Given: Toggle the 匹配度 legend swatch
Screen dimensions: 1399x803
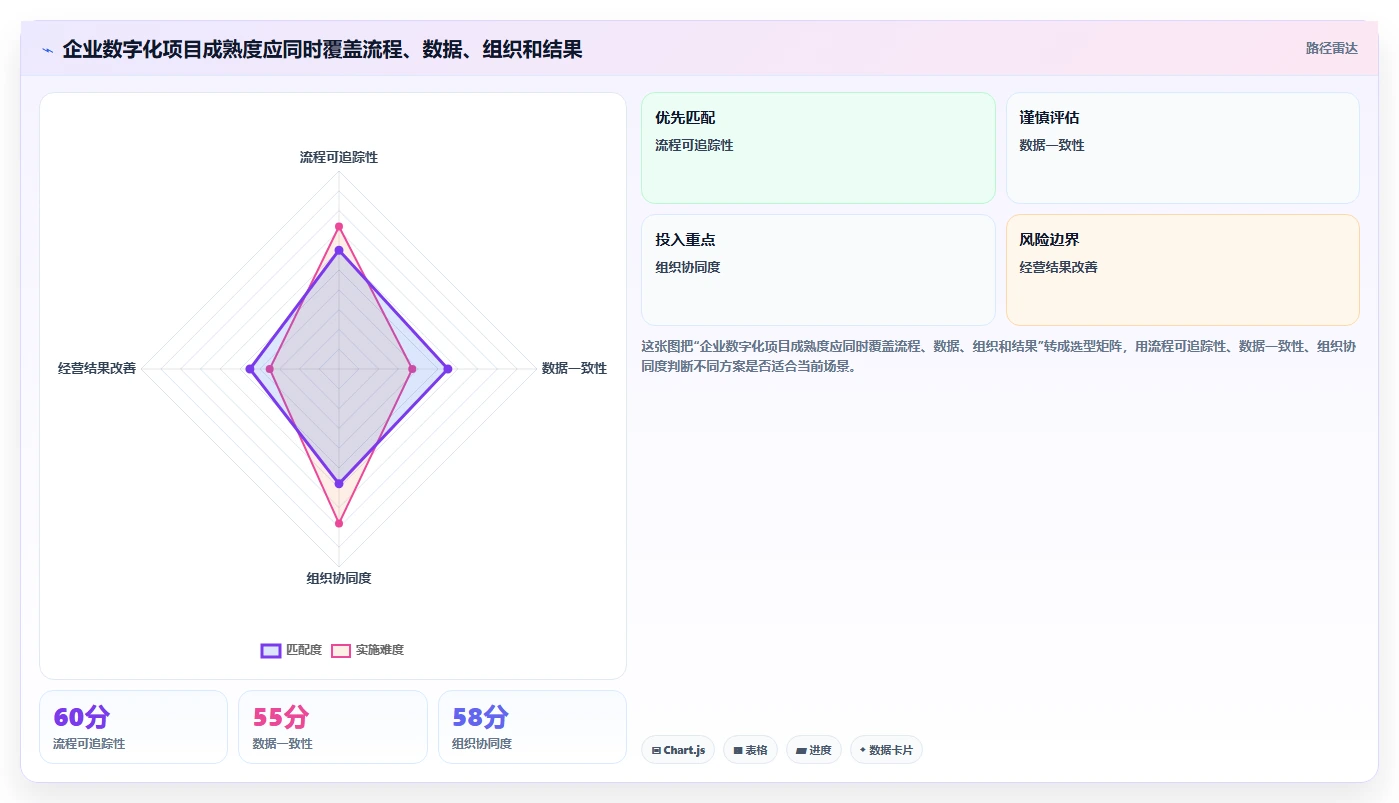Looking at the screenshot, I should (x=270, y=650).
